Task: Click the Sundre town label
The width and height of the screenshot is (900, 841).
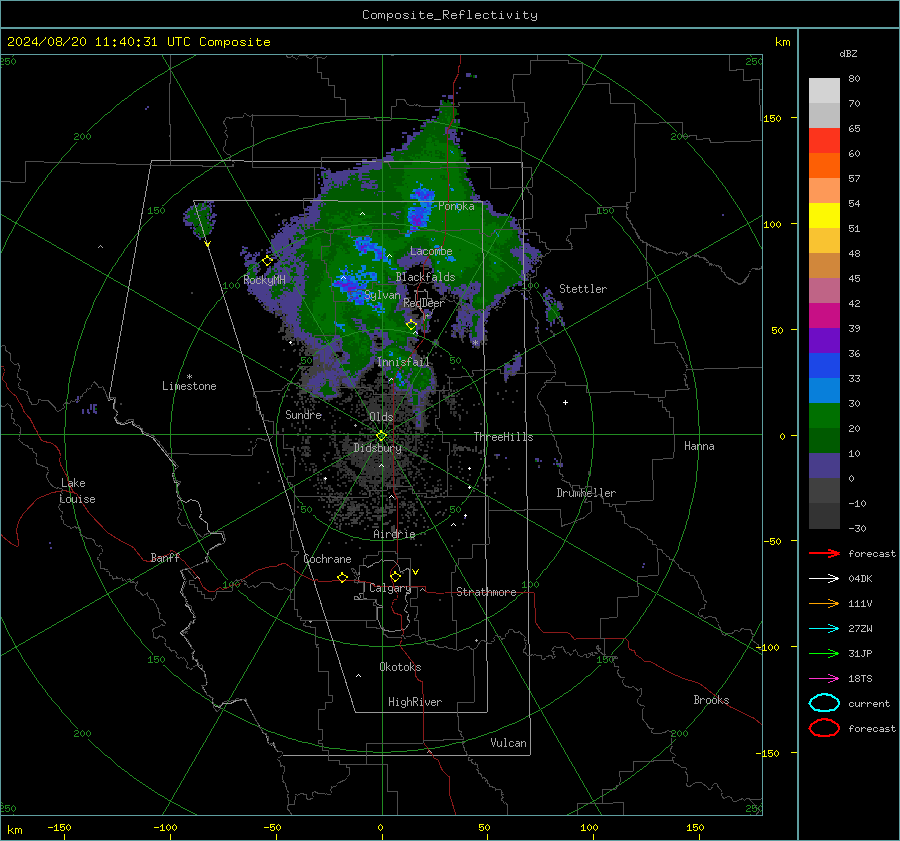Action: click(x=303, y=414)
